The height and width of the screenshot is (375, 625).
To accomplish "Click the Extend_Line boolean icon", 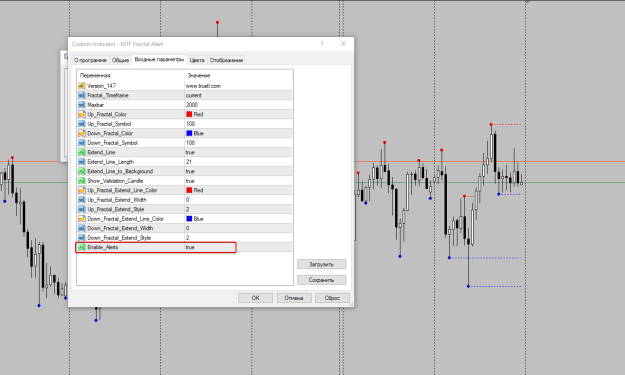I will tap(82, 152).
